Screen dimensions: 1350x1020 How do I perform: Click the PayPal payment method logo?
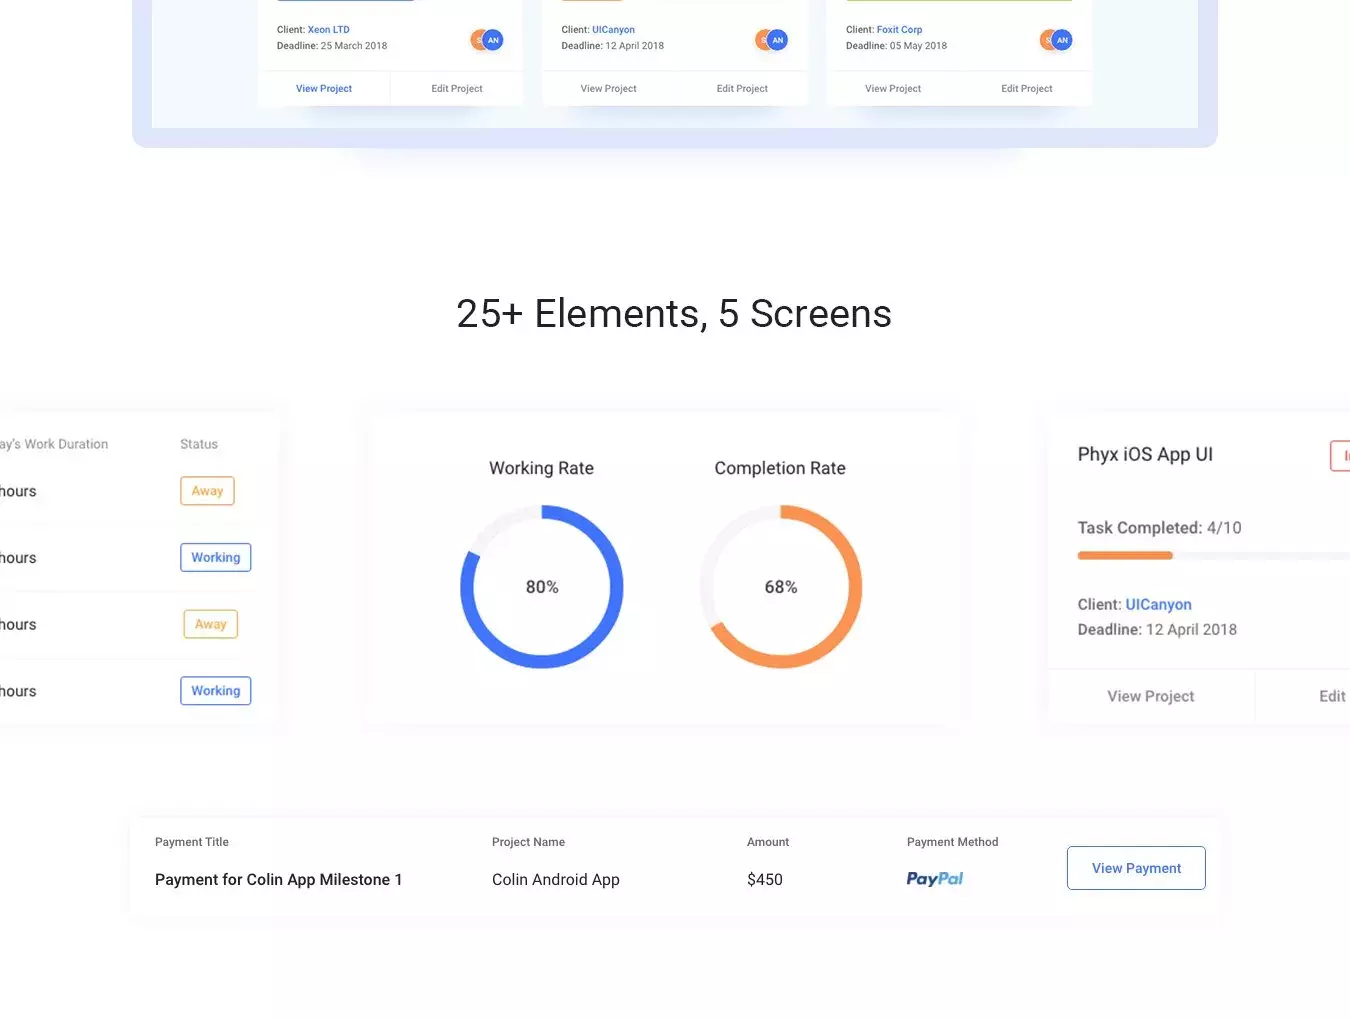tap(935, 879)
